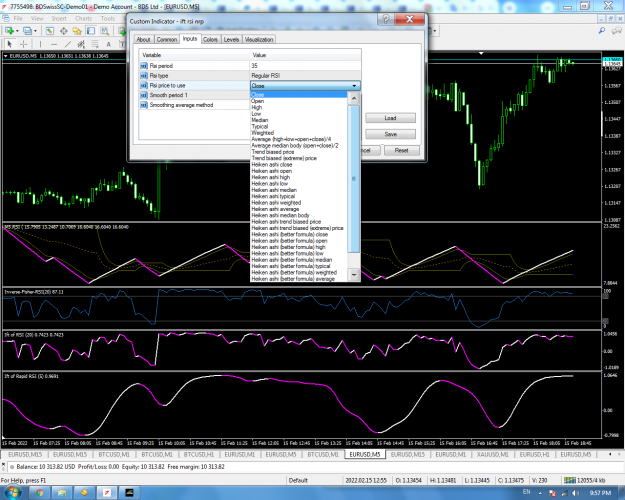625x500 pixels.
Task: Collapse the Rsi price to use combo box
Action: point(354,86)
